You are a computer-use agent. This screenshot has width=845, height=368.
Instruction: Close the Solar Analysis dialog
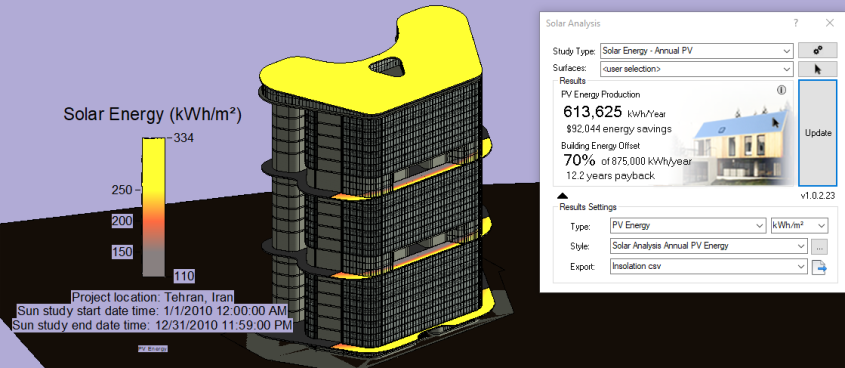tap(829, 23)
